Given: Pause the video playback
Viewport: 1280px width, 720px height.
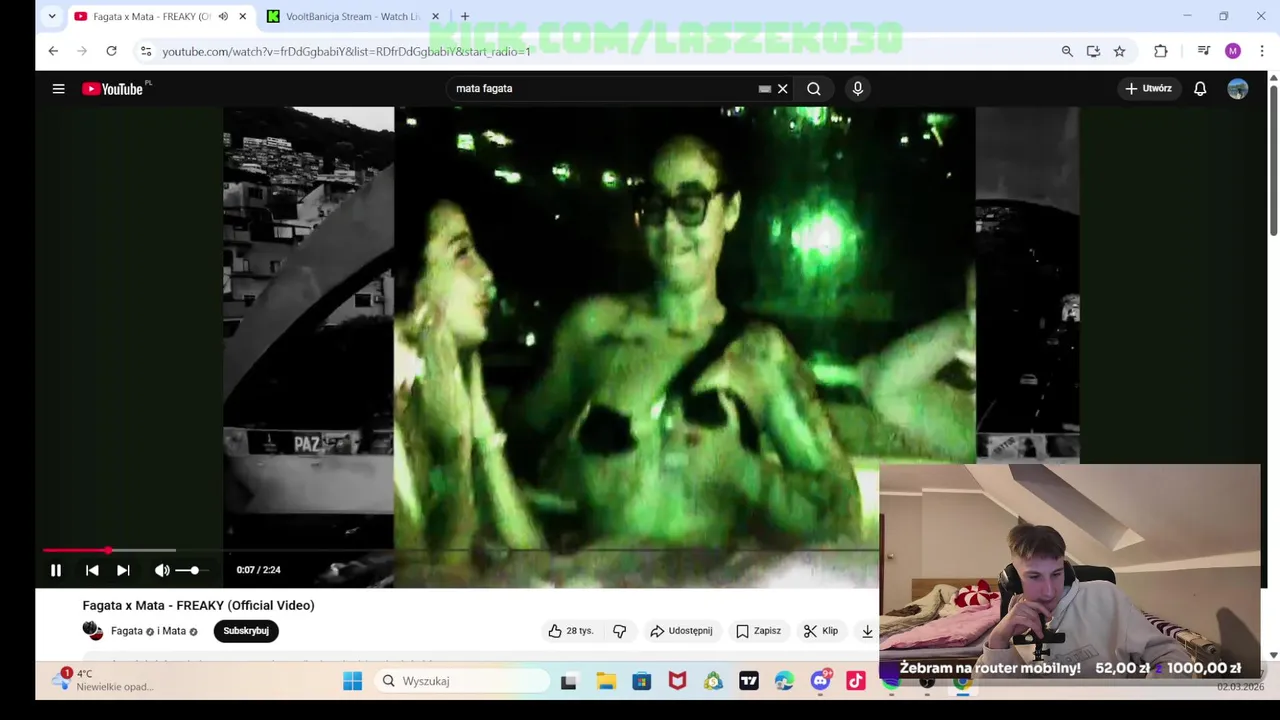Looking at the screenshot, I should point(56,570).
